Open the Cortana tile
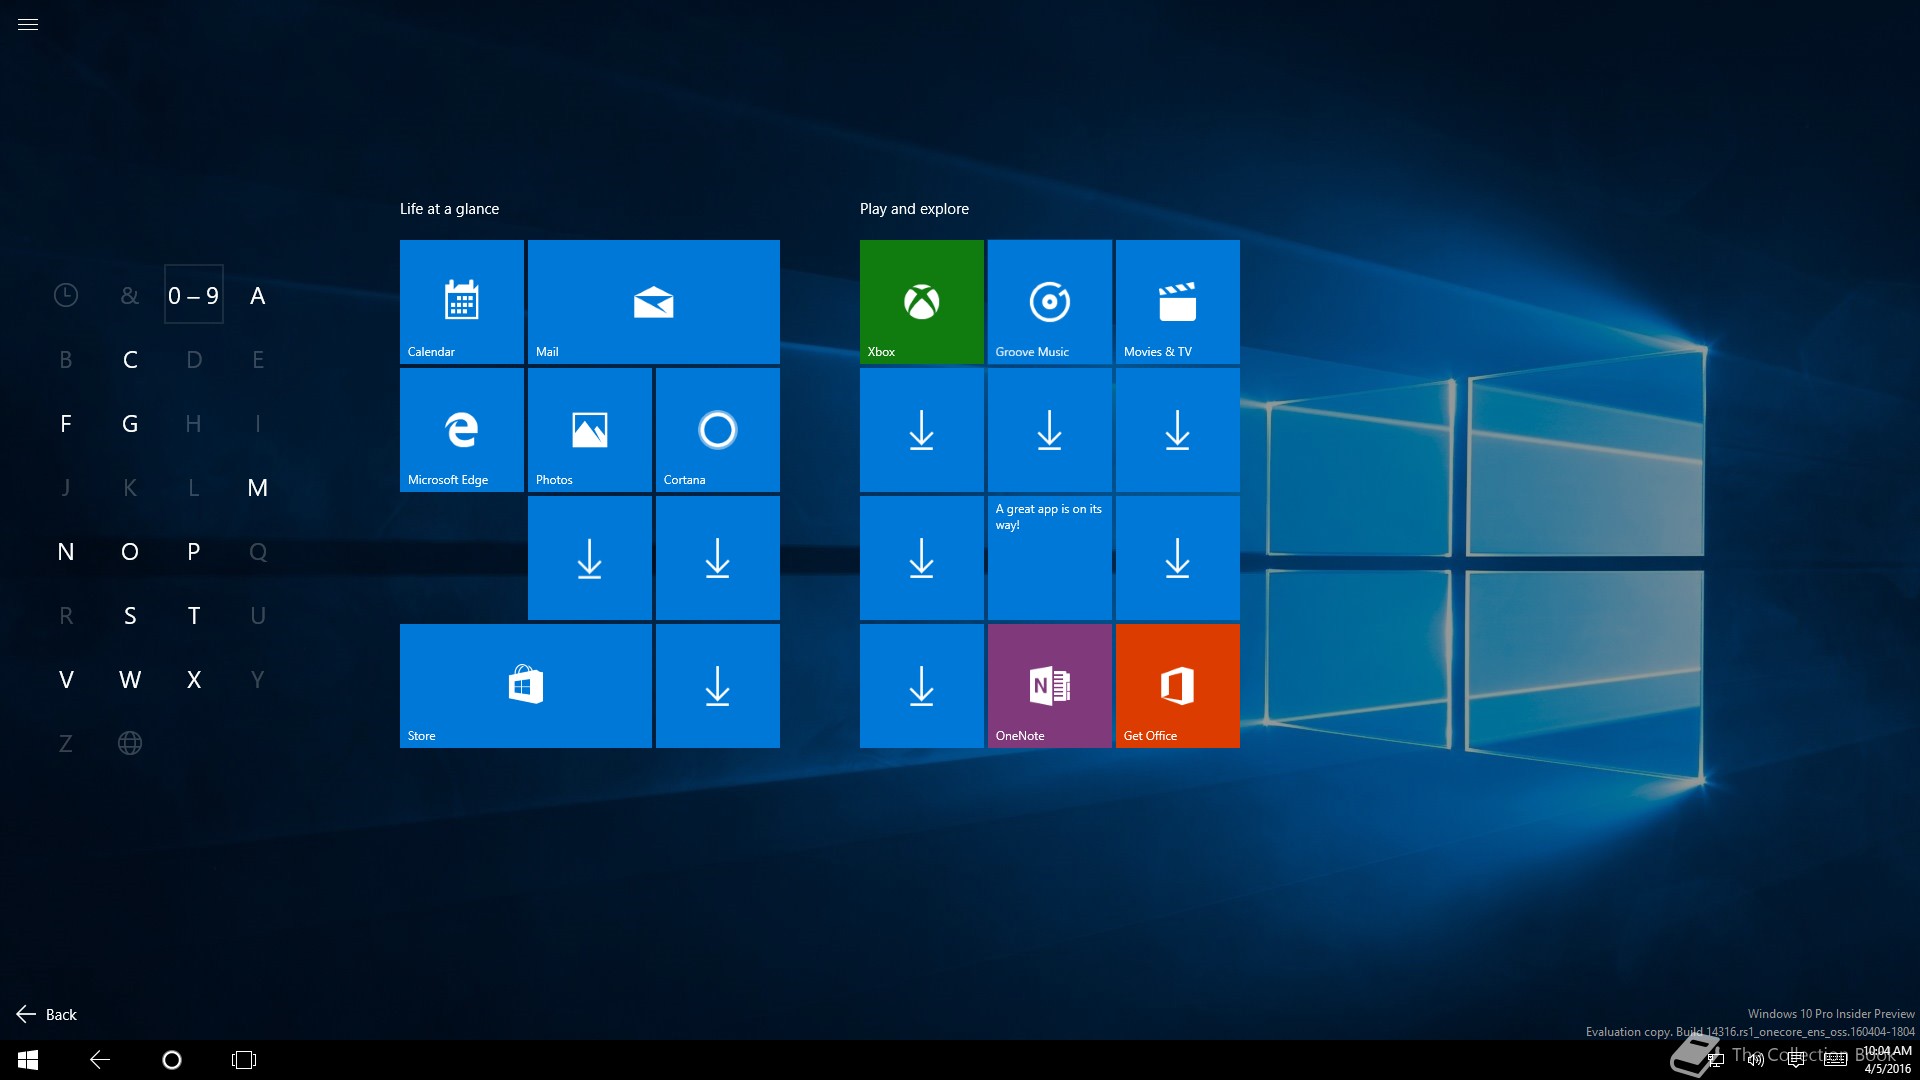Screen dimensions: 1920x1080 click(718, 430)
